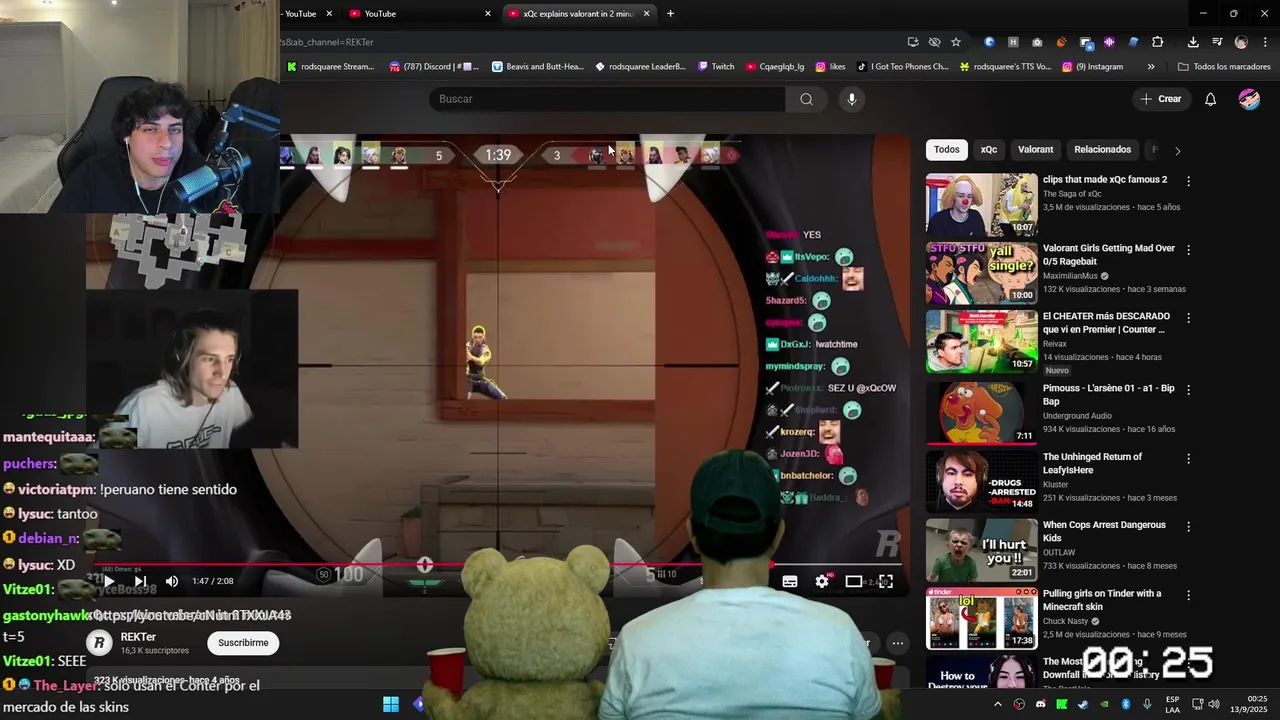Open thumbnail of 'Valorant Girls Getting Mad' video

(x=982, y=273)
